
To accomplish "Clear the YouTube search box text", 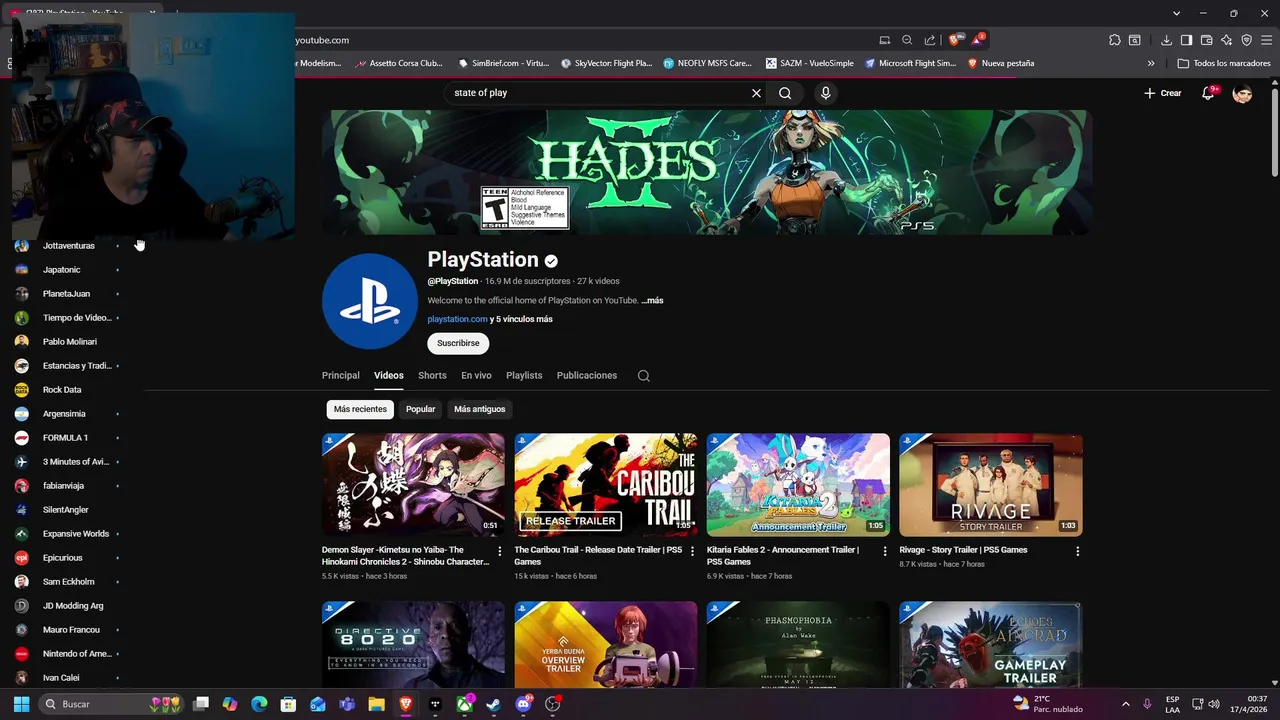I will [756, 93].
